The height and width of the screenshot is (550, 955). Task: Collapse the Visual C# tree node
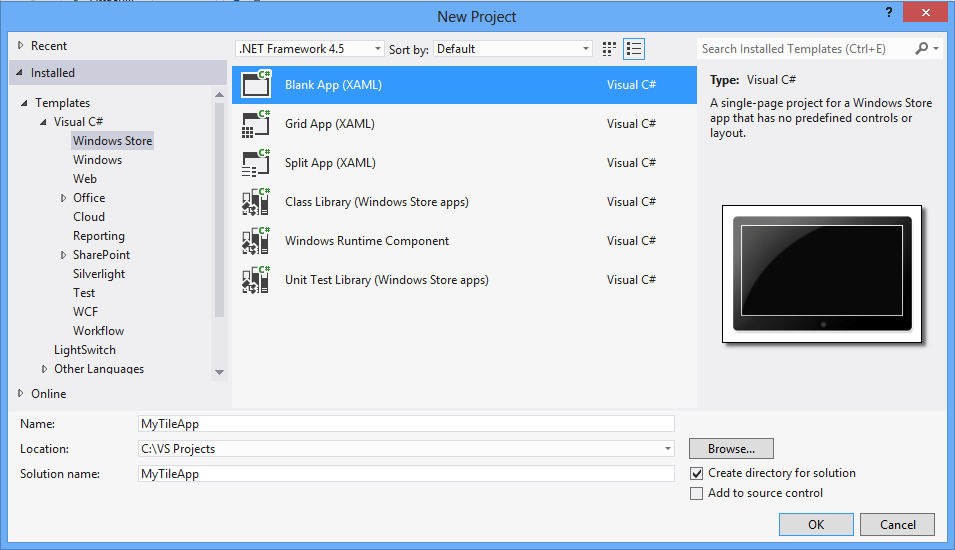tap(43, 122)
